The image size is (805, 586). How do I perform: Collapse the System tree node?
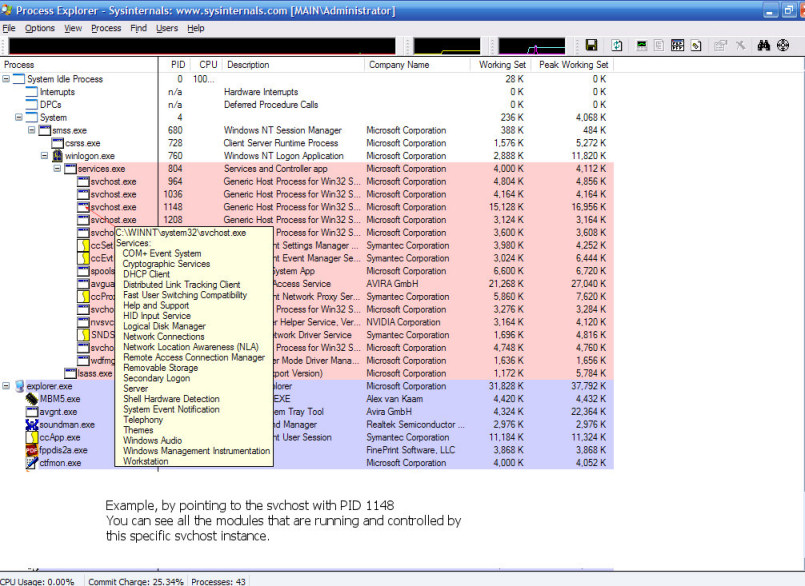18,117
